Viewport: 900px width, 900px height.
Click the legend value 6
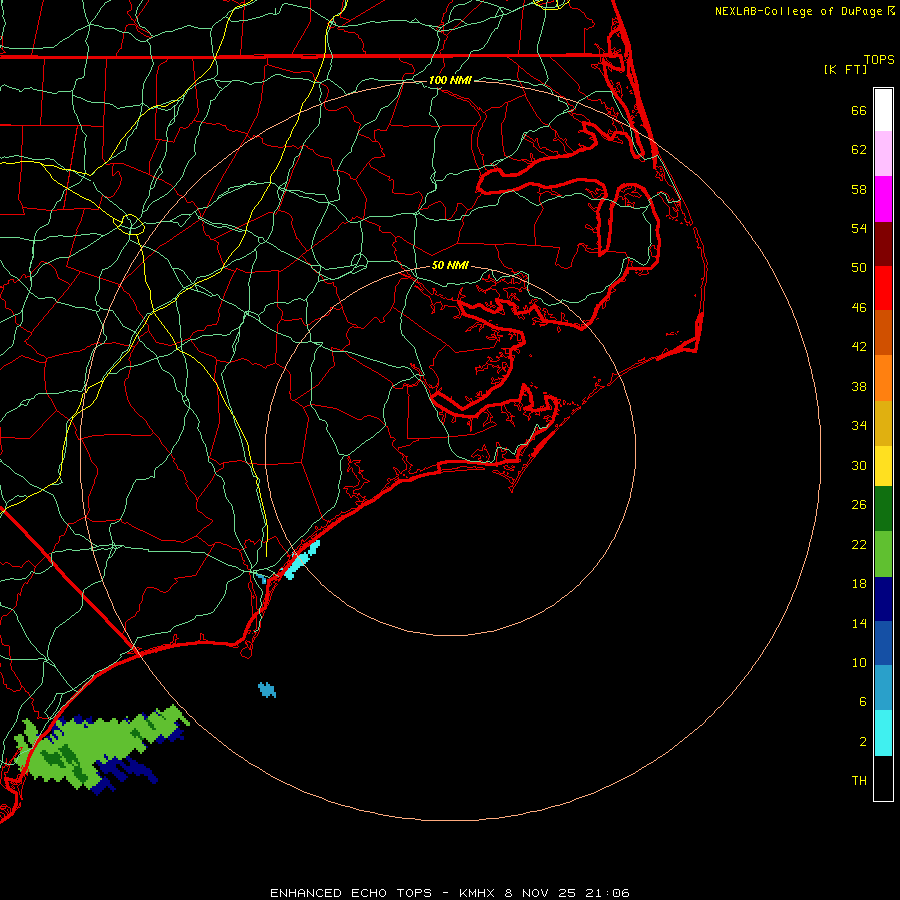pyautogui.click(x=863, y=702)
